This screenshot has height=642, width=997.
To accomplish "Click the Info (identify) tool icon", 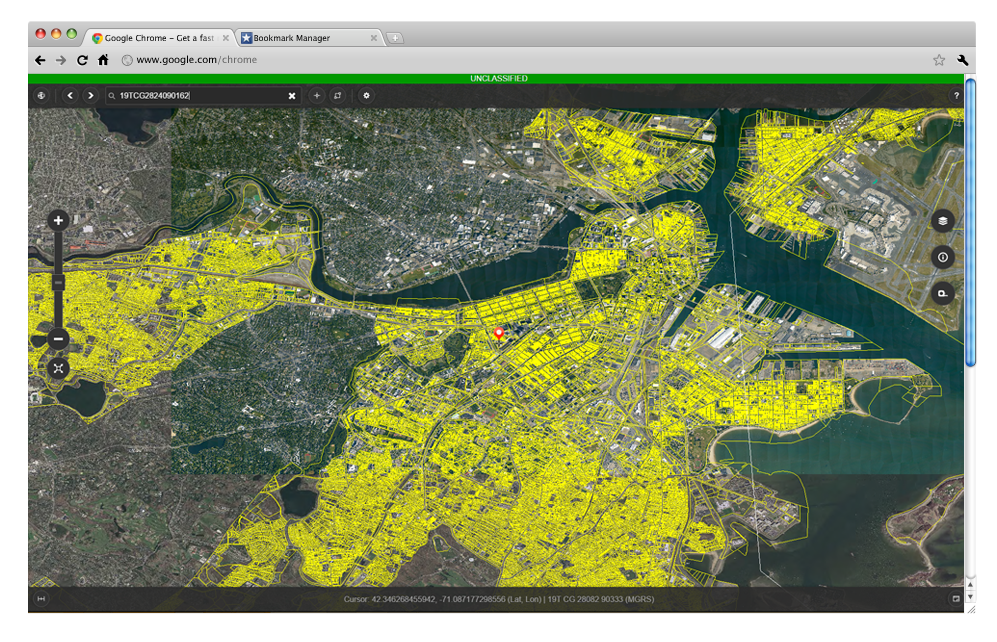I will (x=941, y=256).
